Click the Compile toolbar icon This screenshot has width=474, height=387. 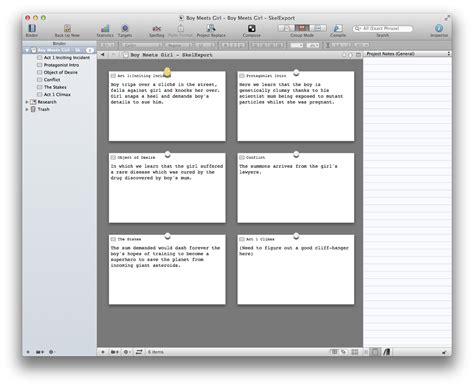(x=338, y=28)
